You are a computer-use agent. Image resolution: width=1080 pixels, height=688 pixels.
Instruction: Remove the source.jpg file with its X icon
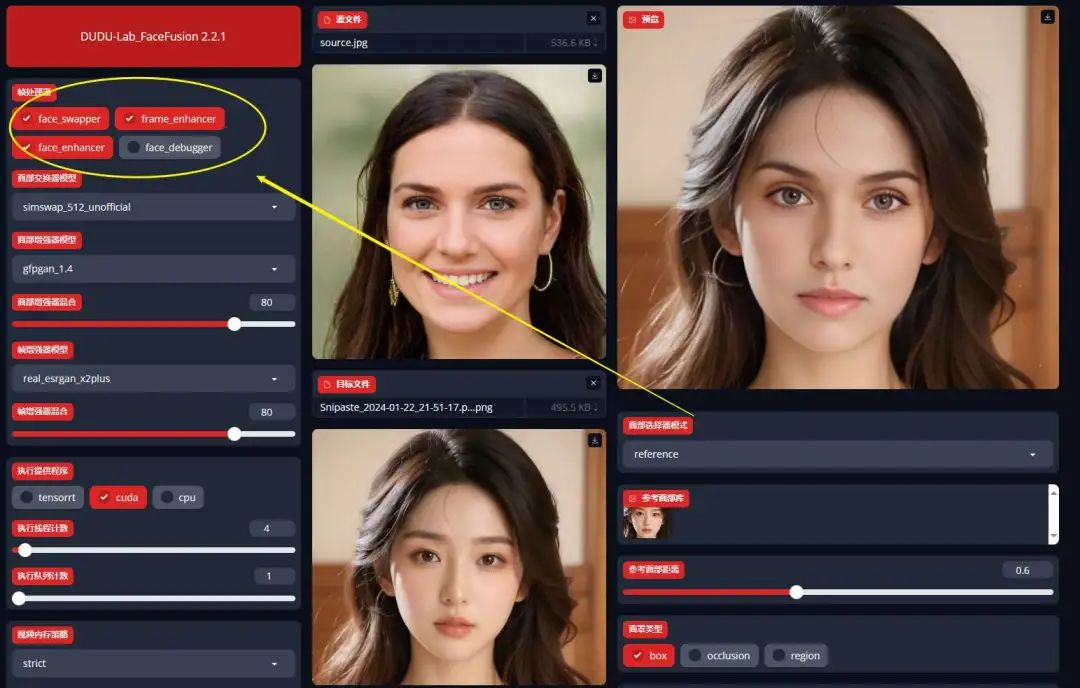593,19
